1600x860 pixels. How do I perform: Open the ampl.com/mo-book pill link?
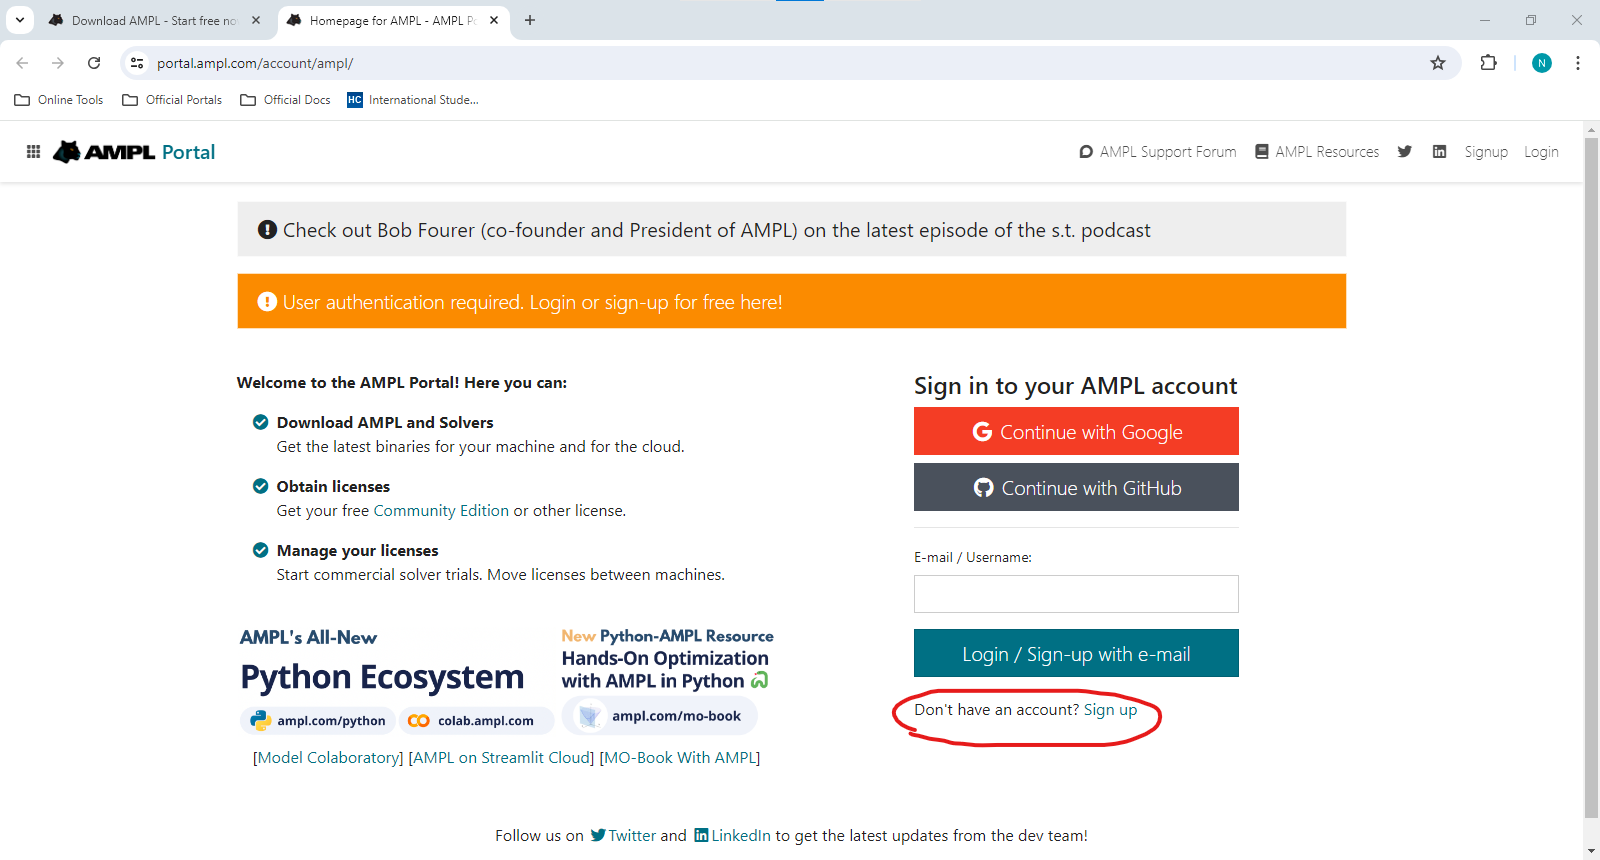pos(659,716)
